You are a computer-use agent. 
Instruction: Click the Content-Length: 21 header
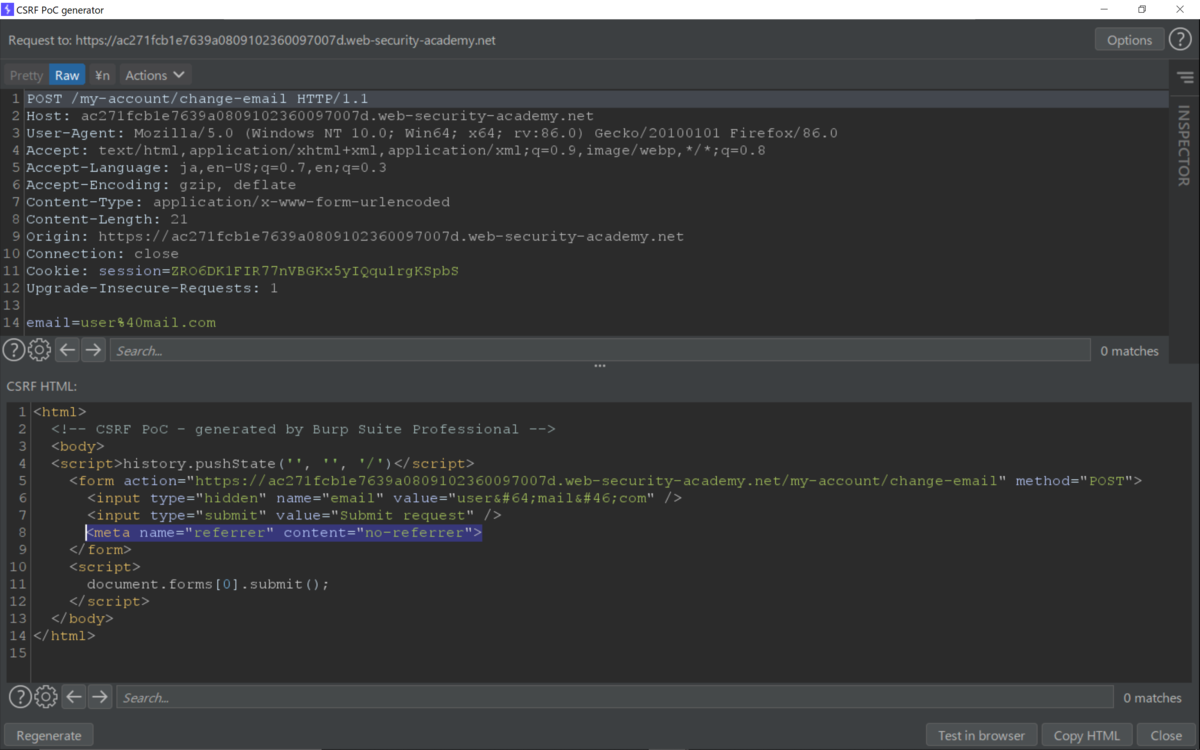tap(107, 219)
